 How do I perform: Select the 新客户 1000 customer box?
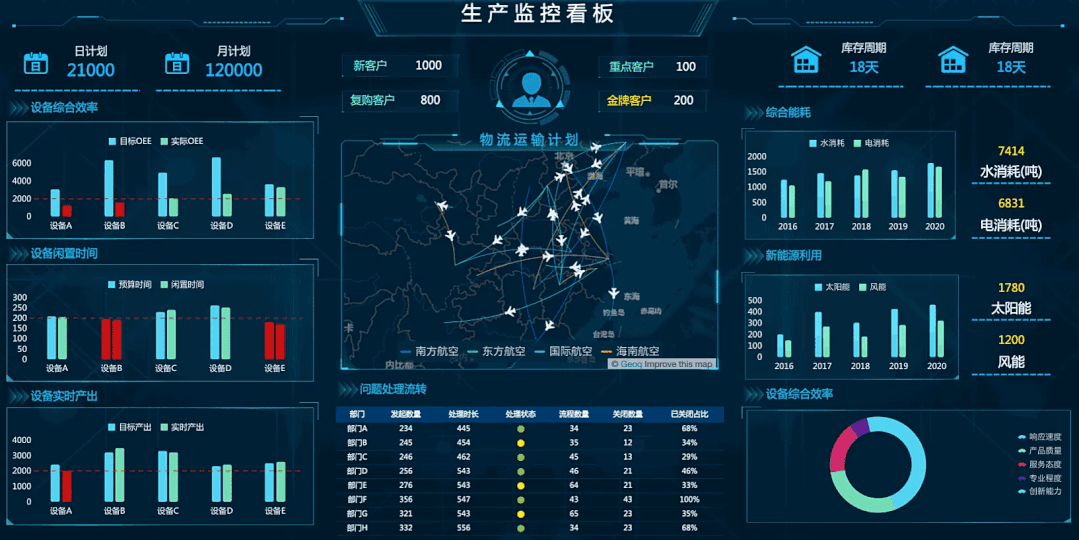click(x=398, y=65)
